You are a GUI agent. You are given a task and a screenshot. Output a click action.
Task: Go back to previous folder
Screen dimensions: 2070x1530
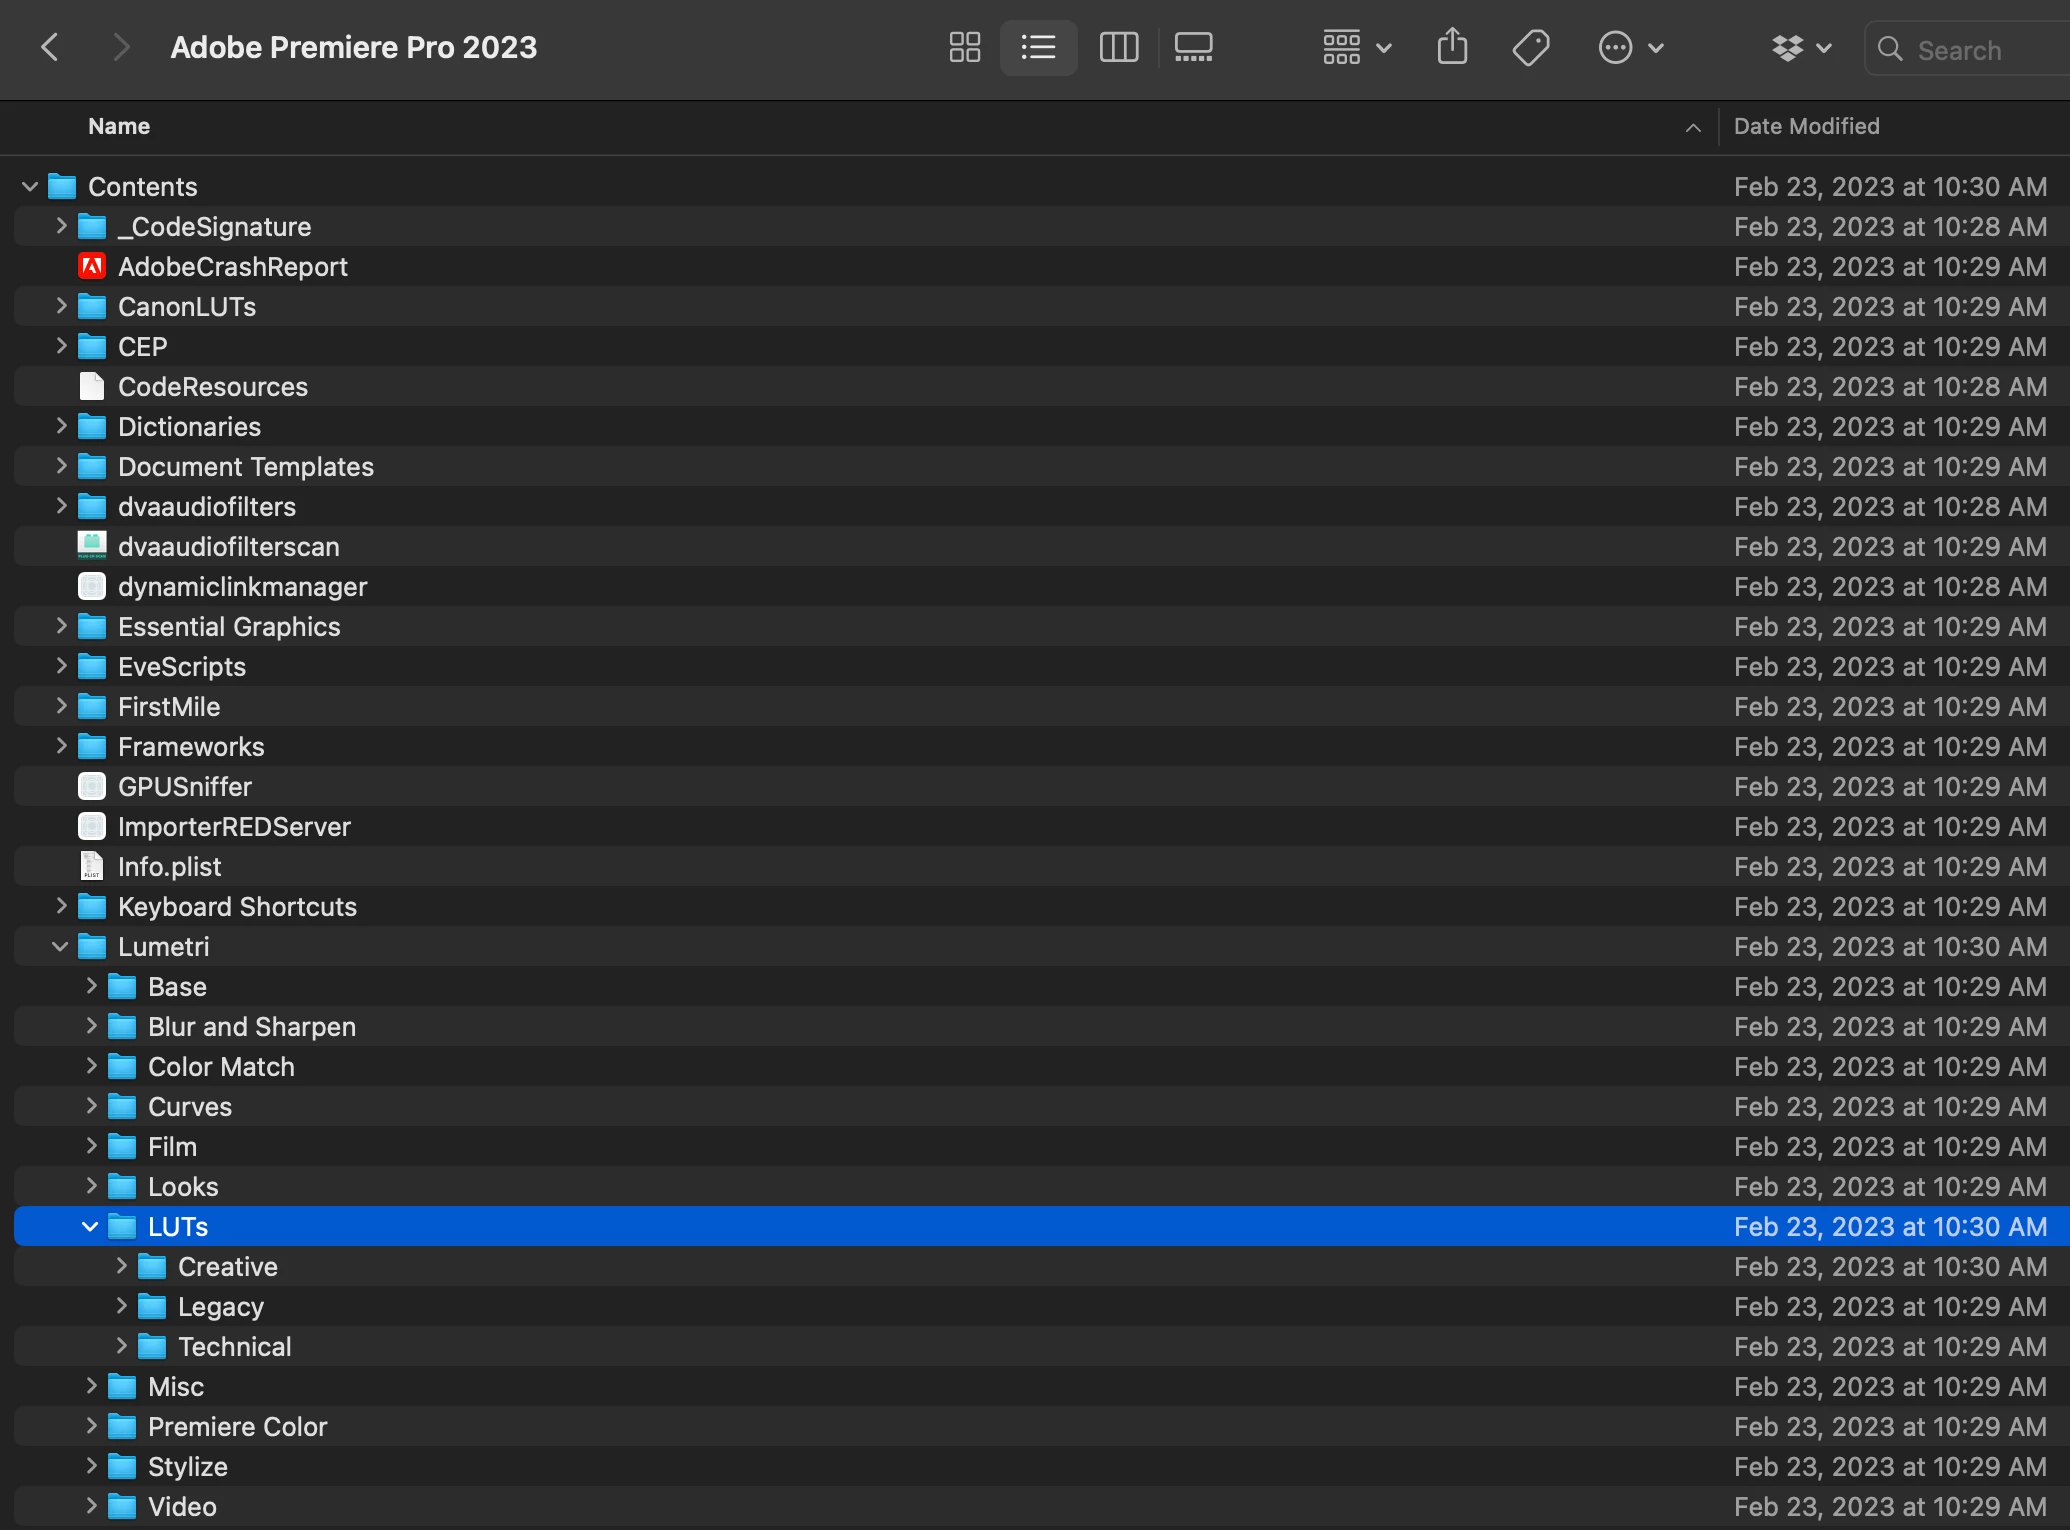pyautogui.click(x=50, y=47)
